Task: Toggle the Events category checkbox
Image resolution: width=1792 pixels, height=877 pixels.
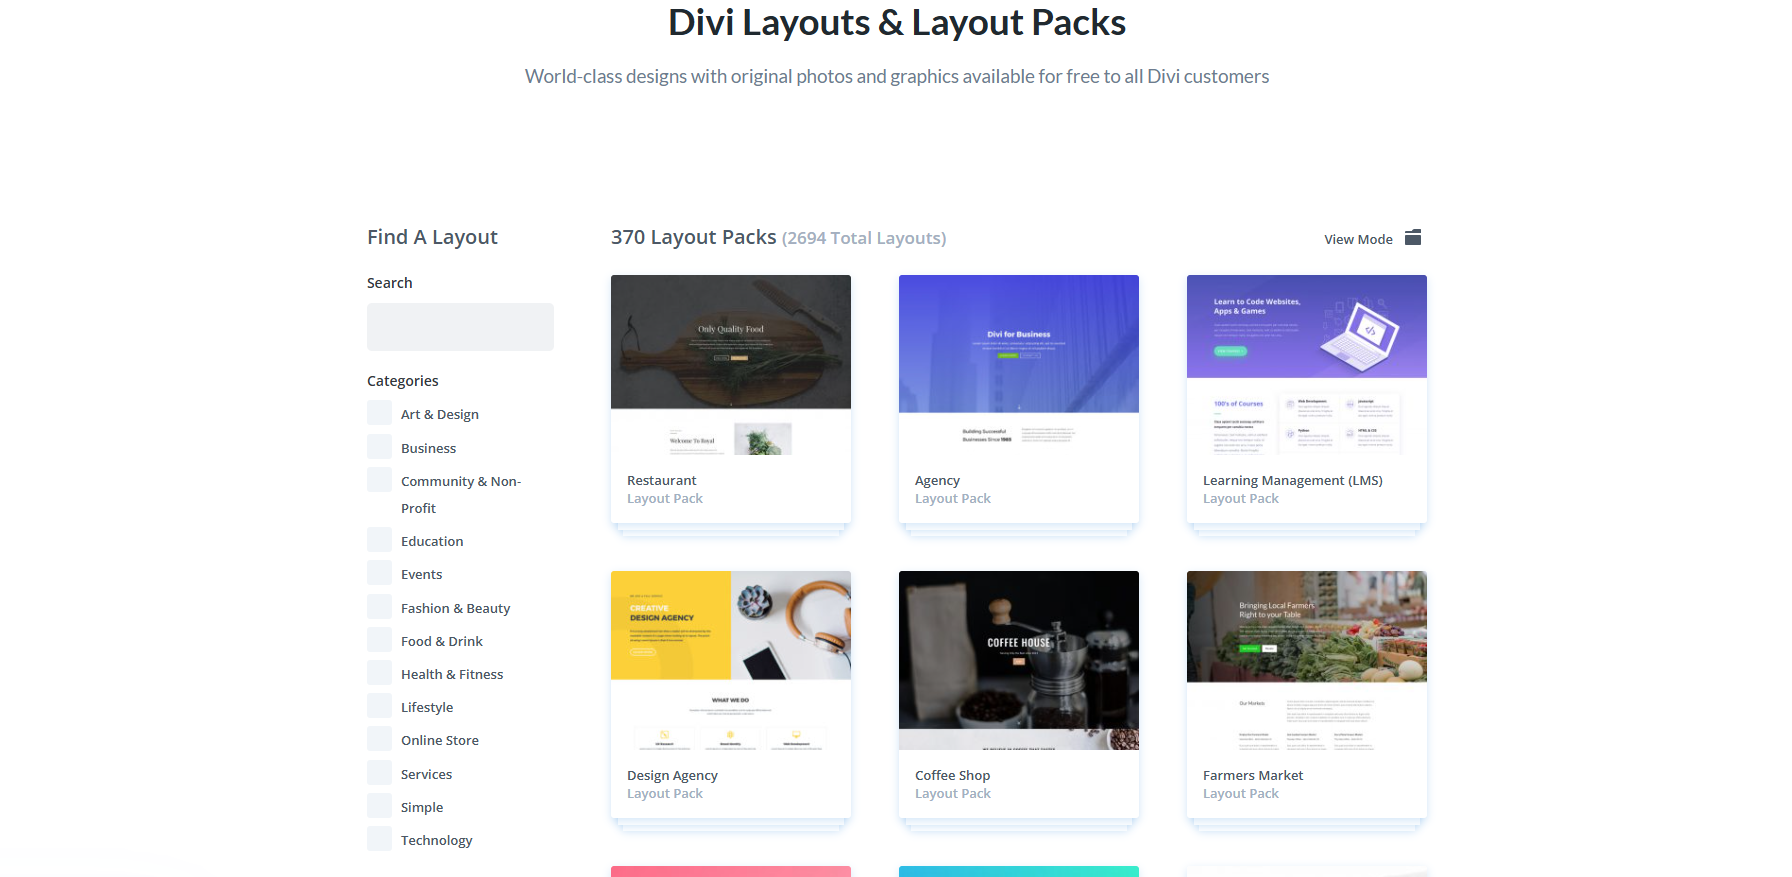Action: pyautogui.click(x=380, y=573)
